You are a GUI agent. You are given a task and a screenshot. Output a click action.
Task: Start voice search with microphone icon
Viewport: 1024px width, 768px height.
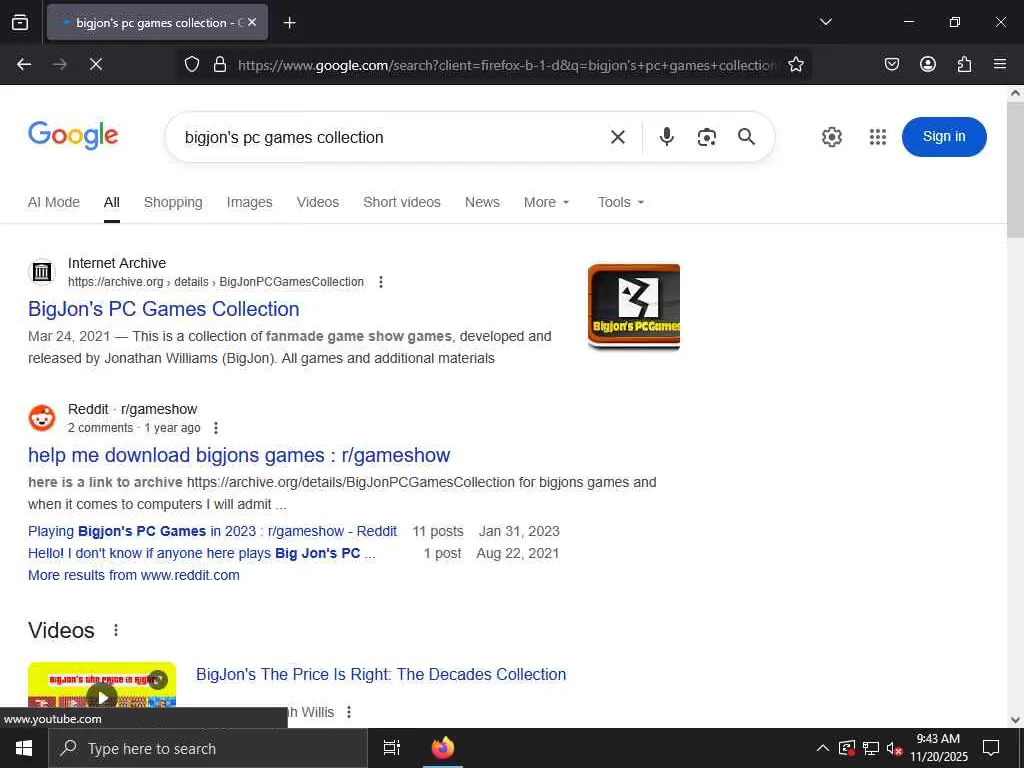667,136
